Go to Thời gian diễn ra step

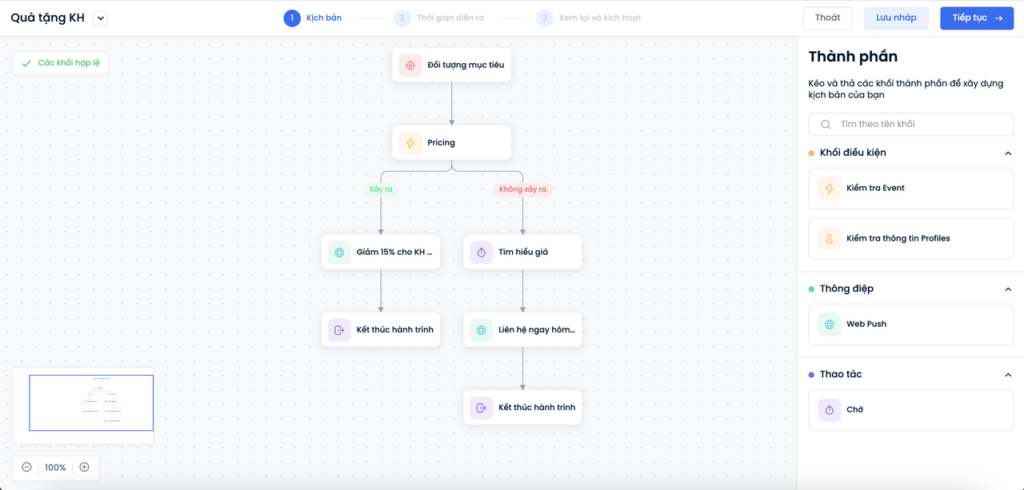[451, 18]
